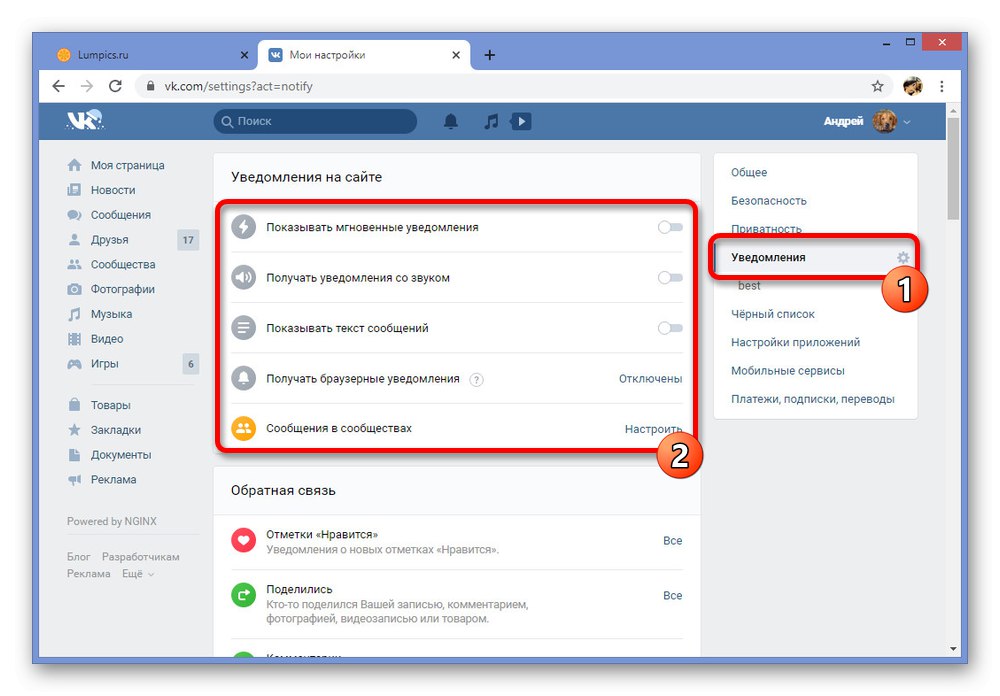Click the speech bubble icon beside Сообщения

pyautogui.click(x=75, y=215)
